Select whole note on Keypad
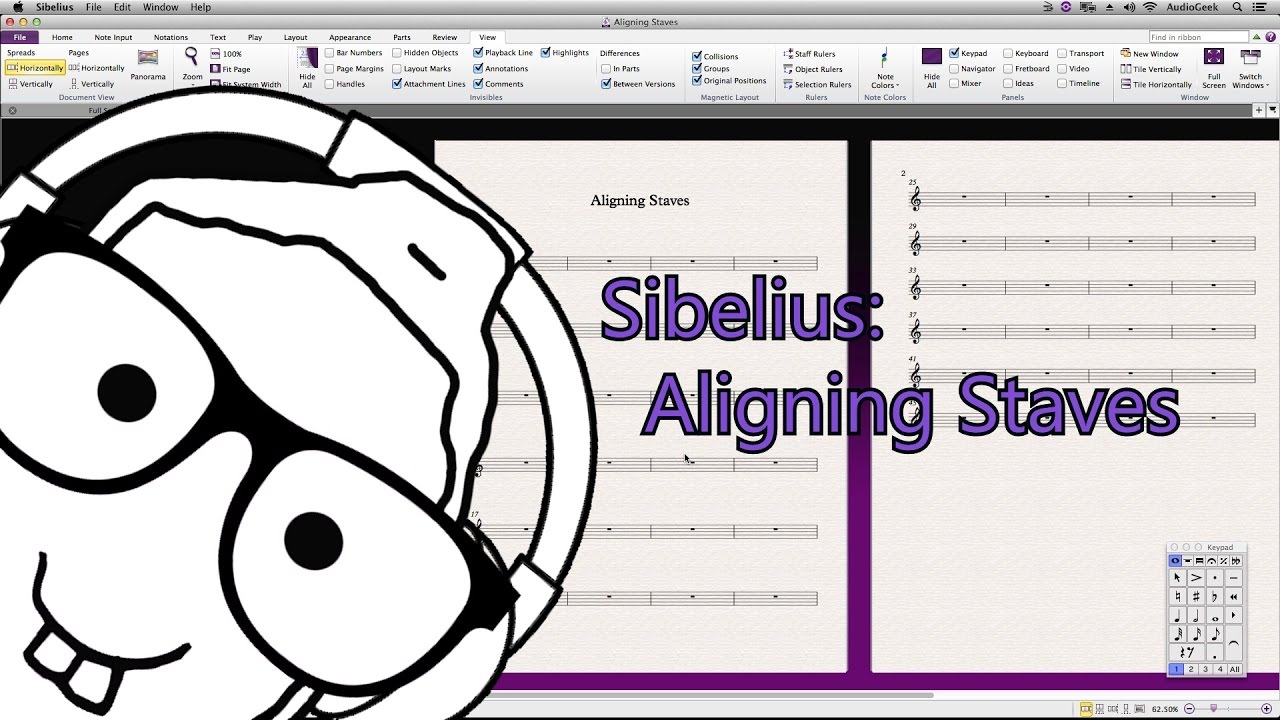 [1215, 616]
